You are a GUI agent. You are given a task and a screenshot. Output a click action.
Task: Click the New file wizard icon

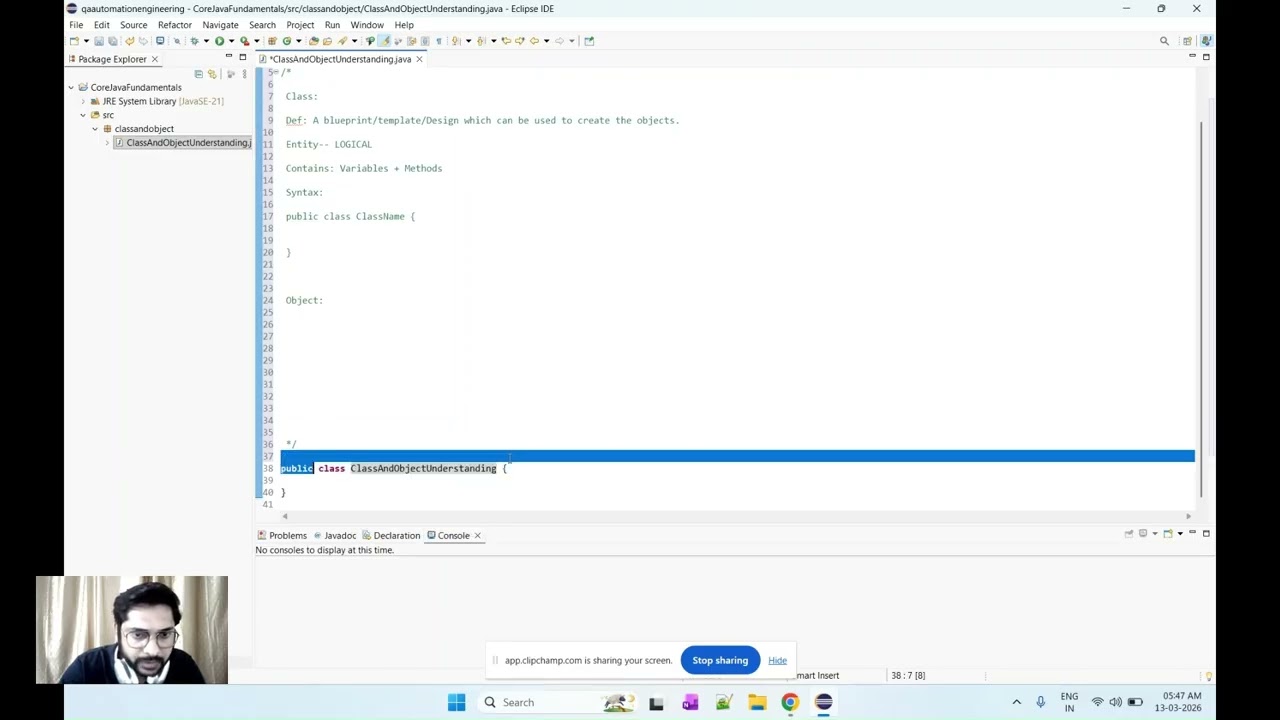pyautogui.click(x=75, y=41)
